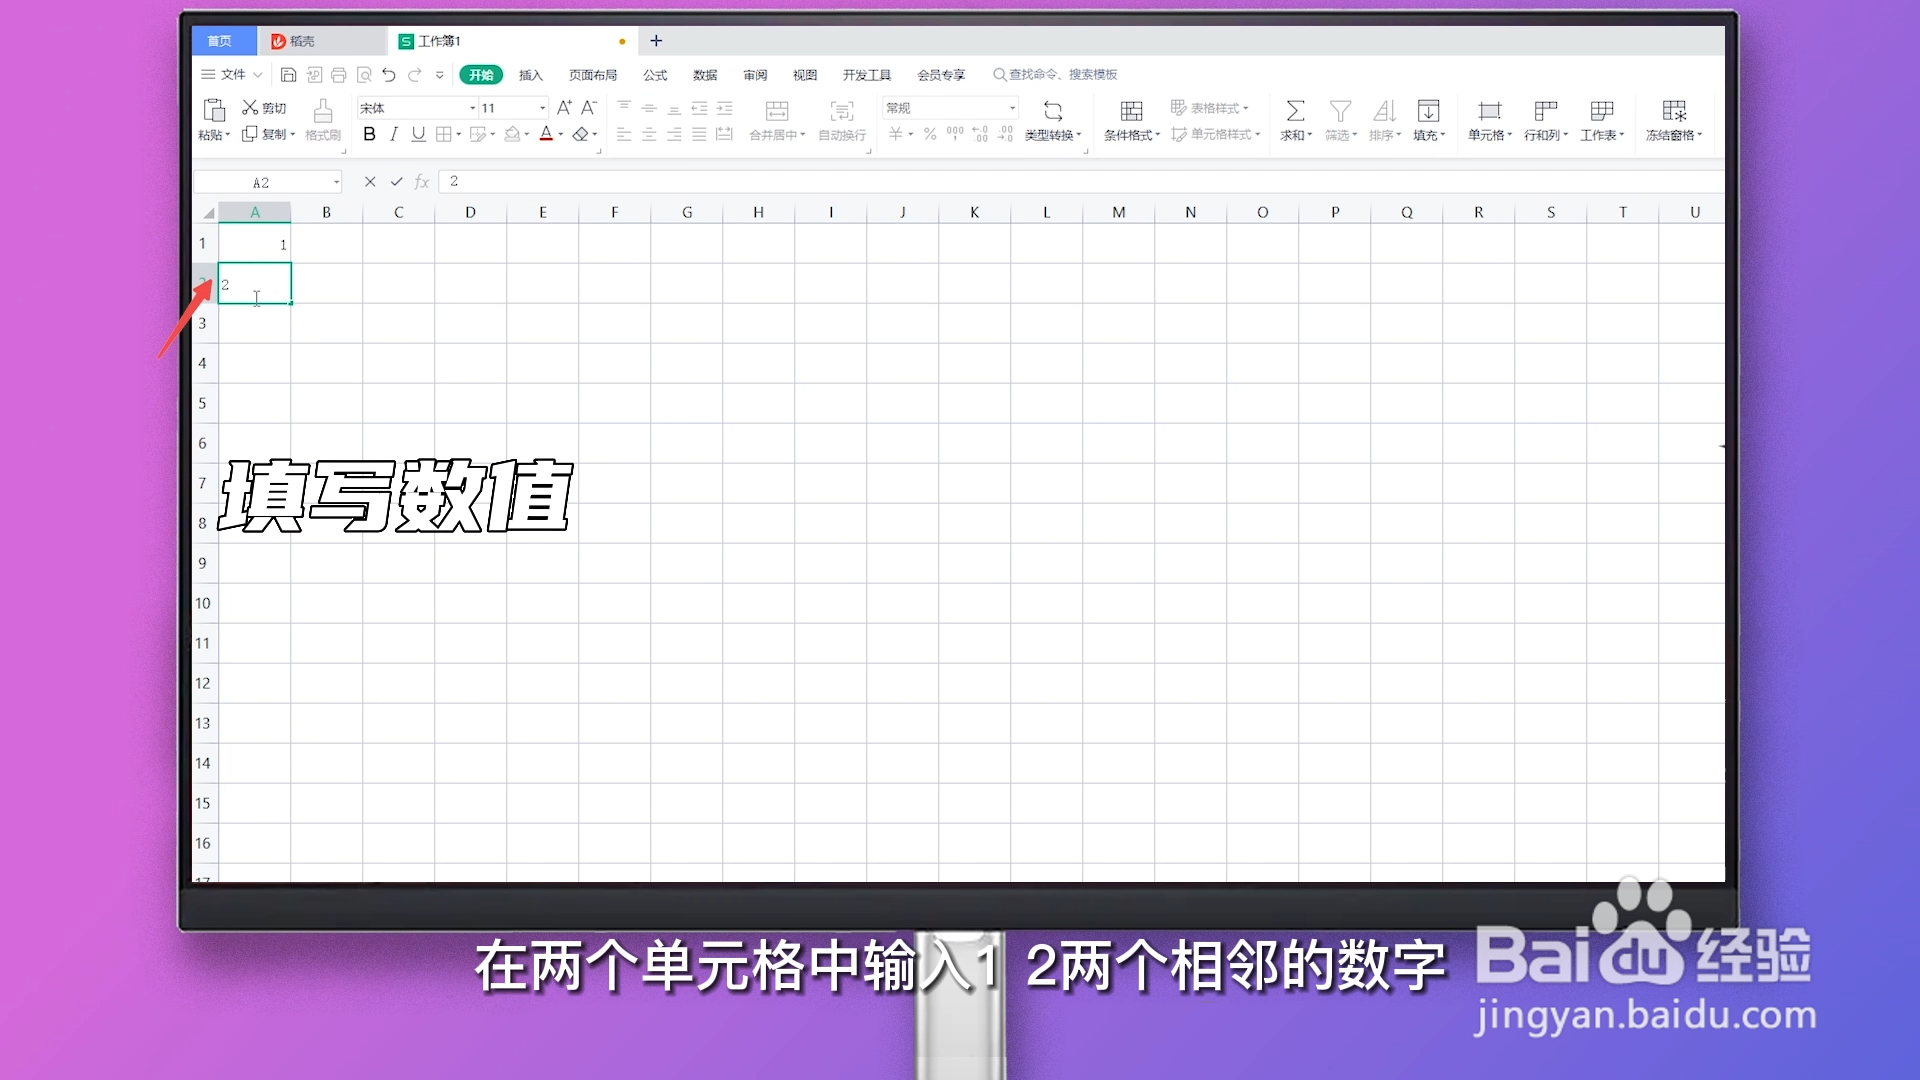The image size is (1920, 1080).
Task: Toggle Italic formatting
Action: (394, 134)
